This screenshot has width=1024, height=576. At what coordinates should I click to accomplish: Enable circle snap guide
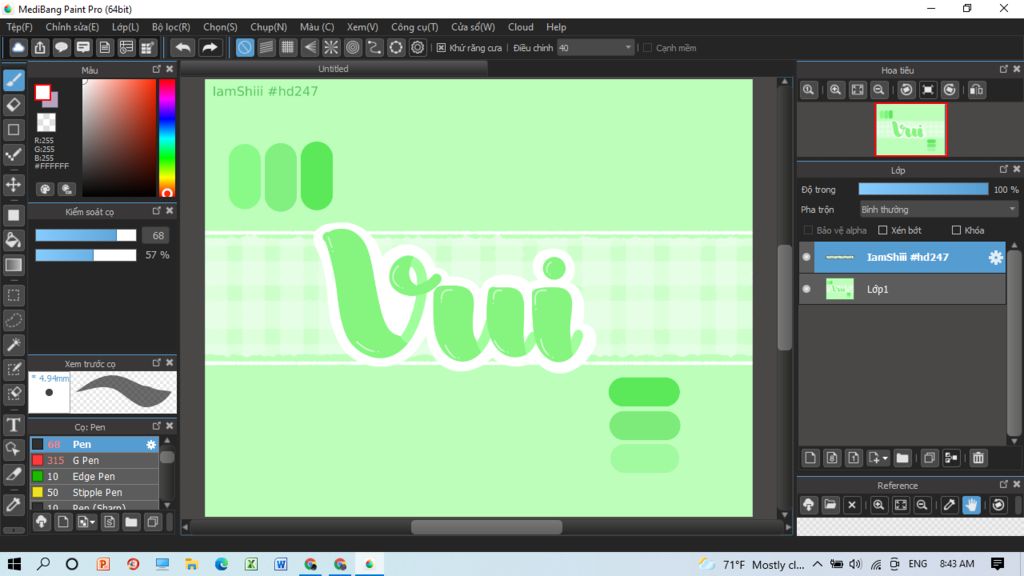coord(353,48)
